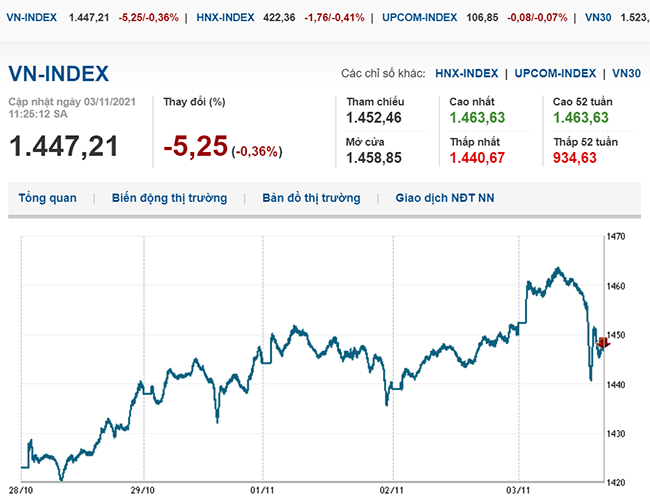
Task: Select the 29/10 date on chart axis
Action: [144, 491]
